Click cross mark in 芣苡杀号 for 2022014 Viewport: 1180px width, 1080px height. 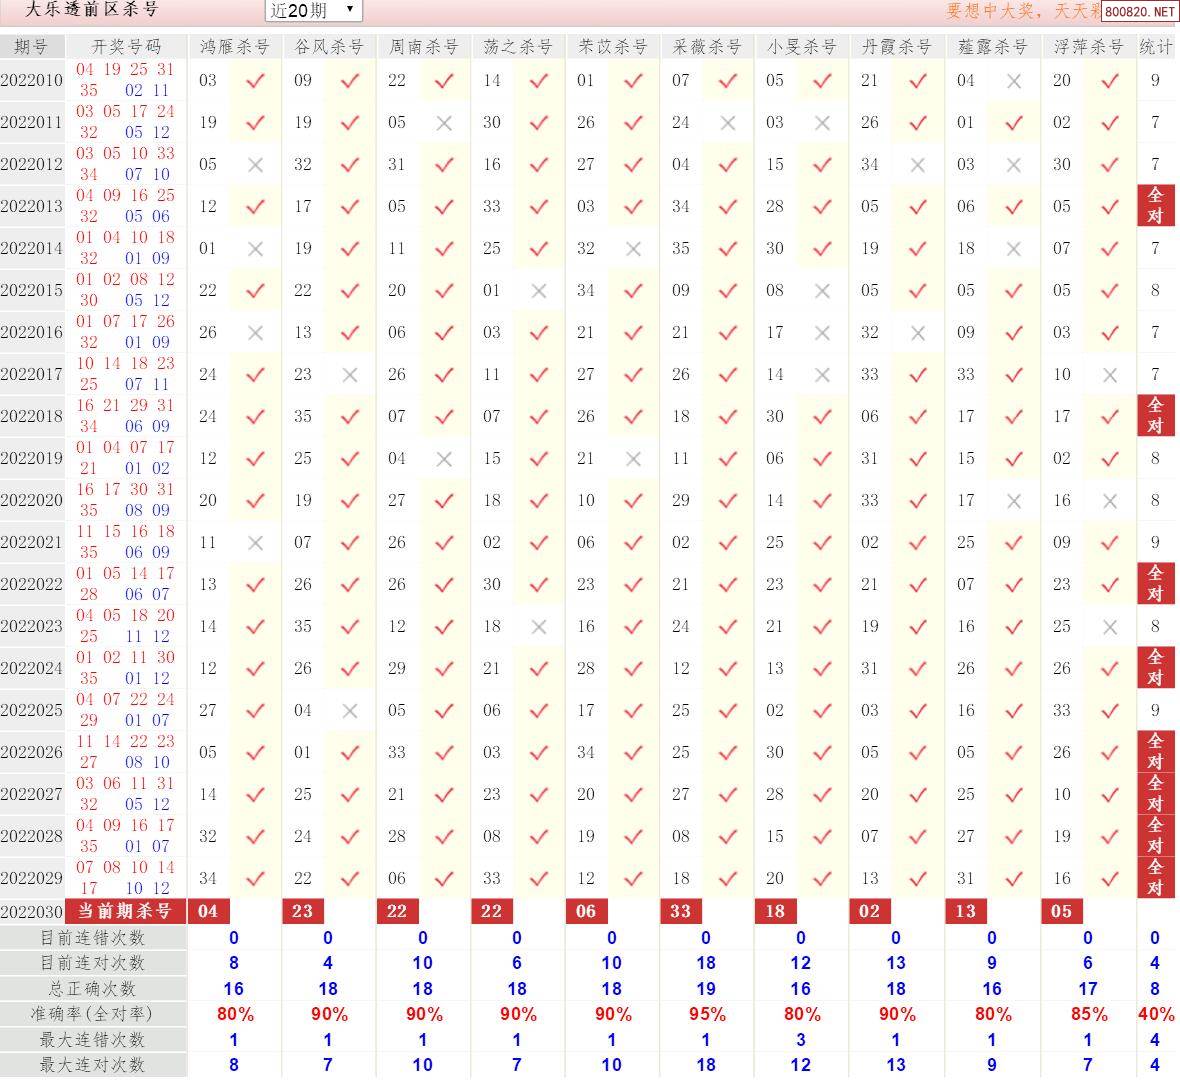(633, 249)
